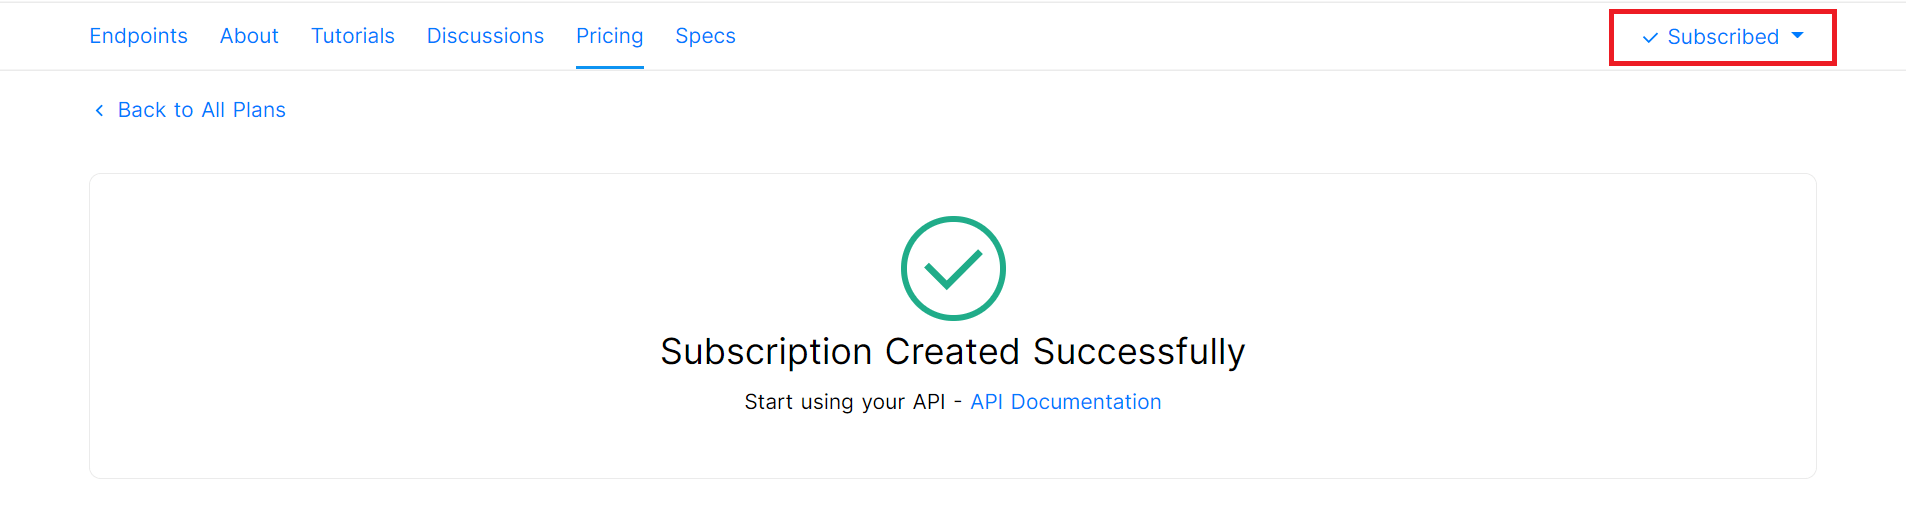Click the checkmark icon next to Subscribed

1650,38
